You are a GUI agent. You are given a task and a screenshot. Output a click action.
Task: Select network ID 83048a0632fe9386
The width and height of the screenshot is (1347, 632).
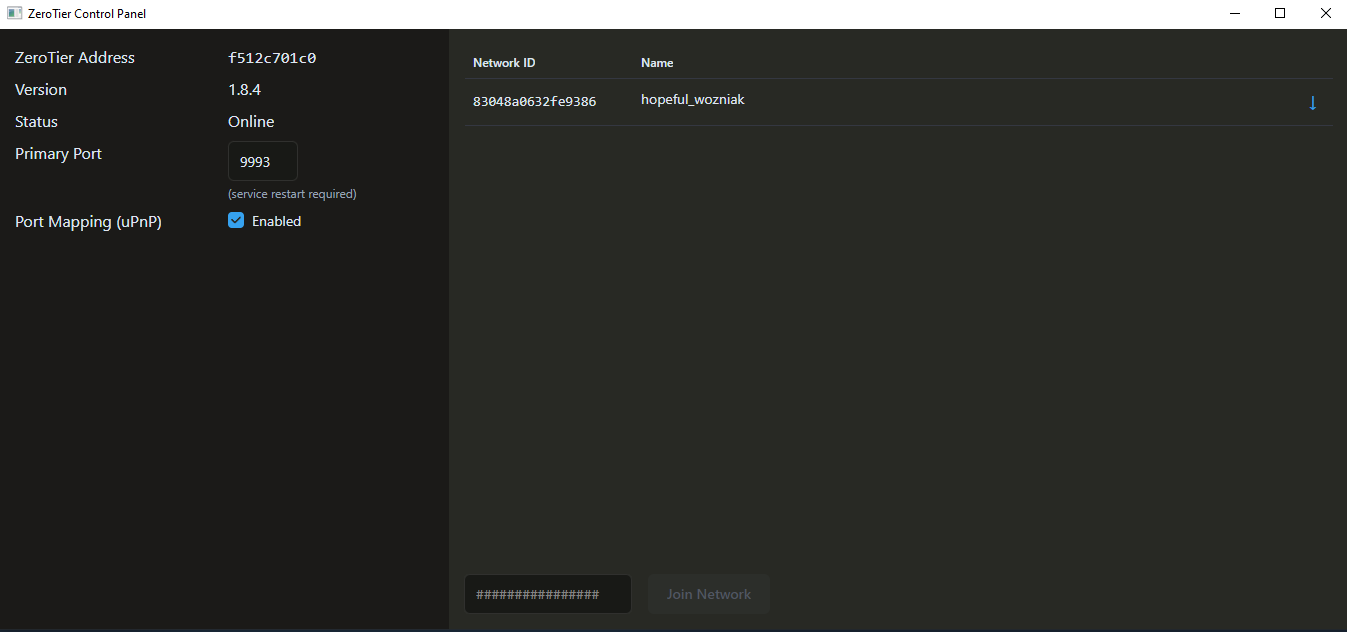(535, 102)
